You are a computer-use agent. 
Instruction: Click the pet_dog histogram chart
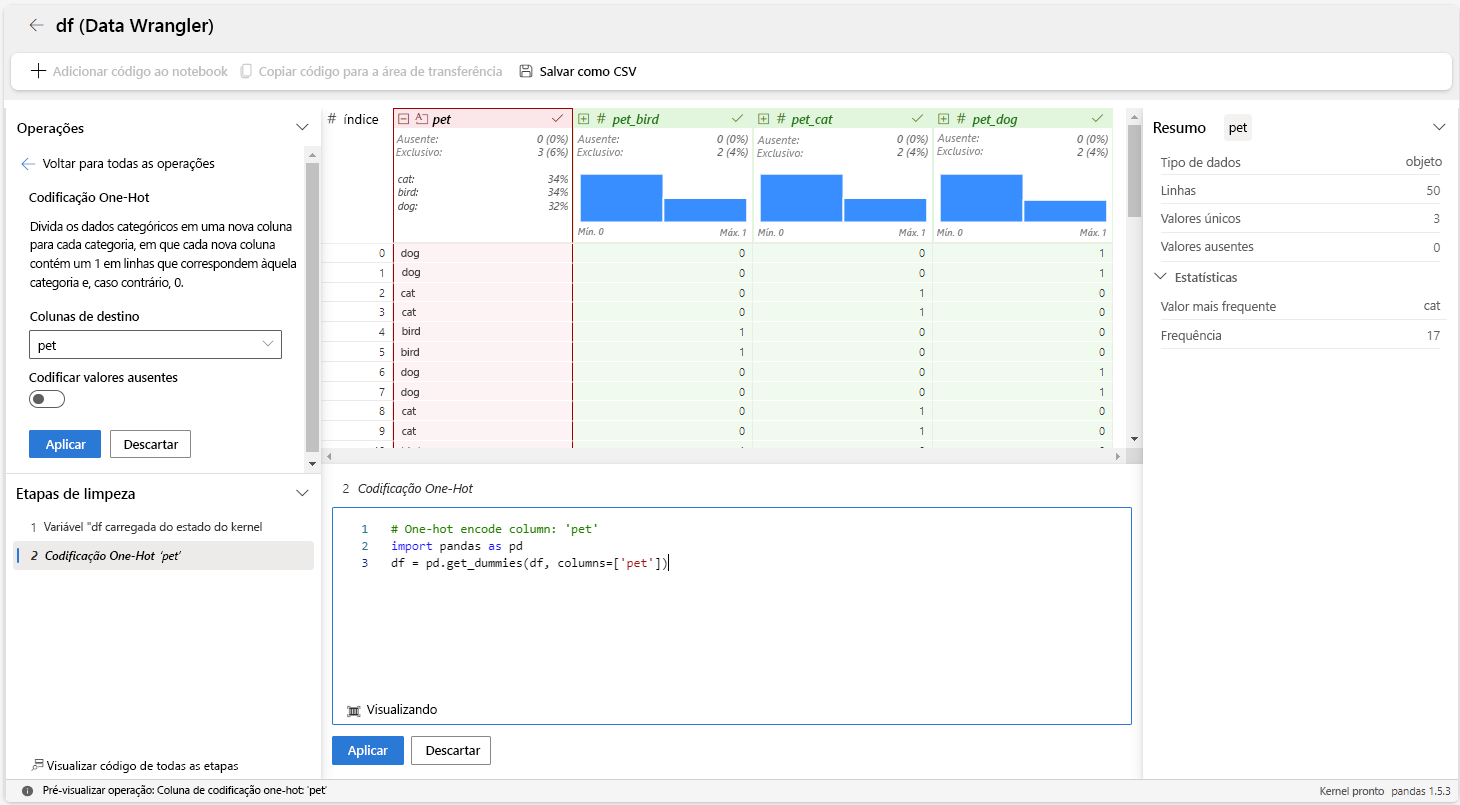pos(1023,197)
